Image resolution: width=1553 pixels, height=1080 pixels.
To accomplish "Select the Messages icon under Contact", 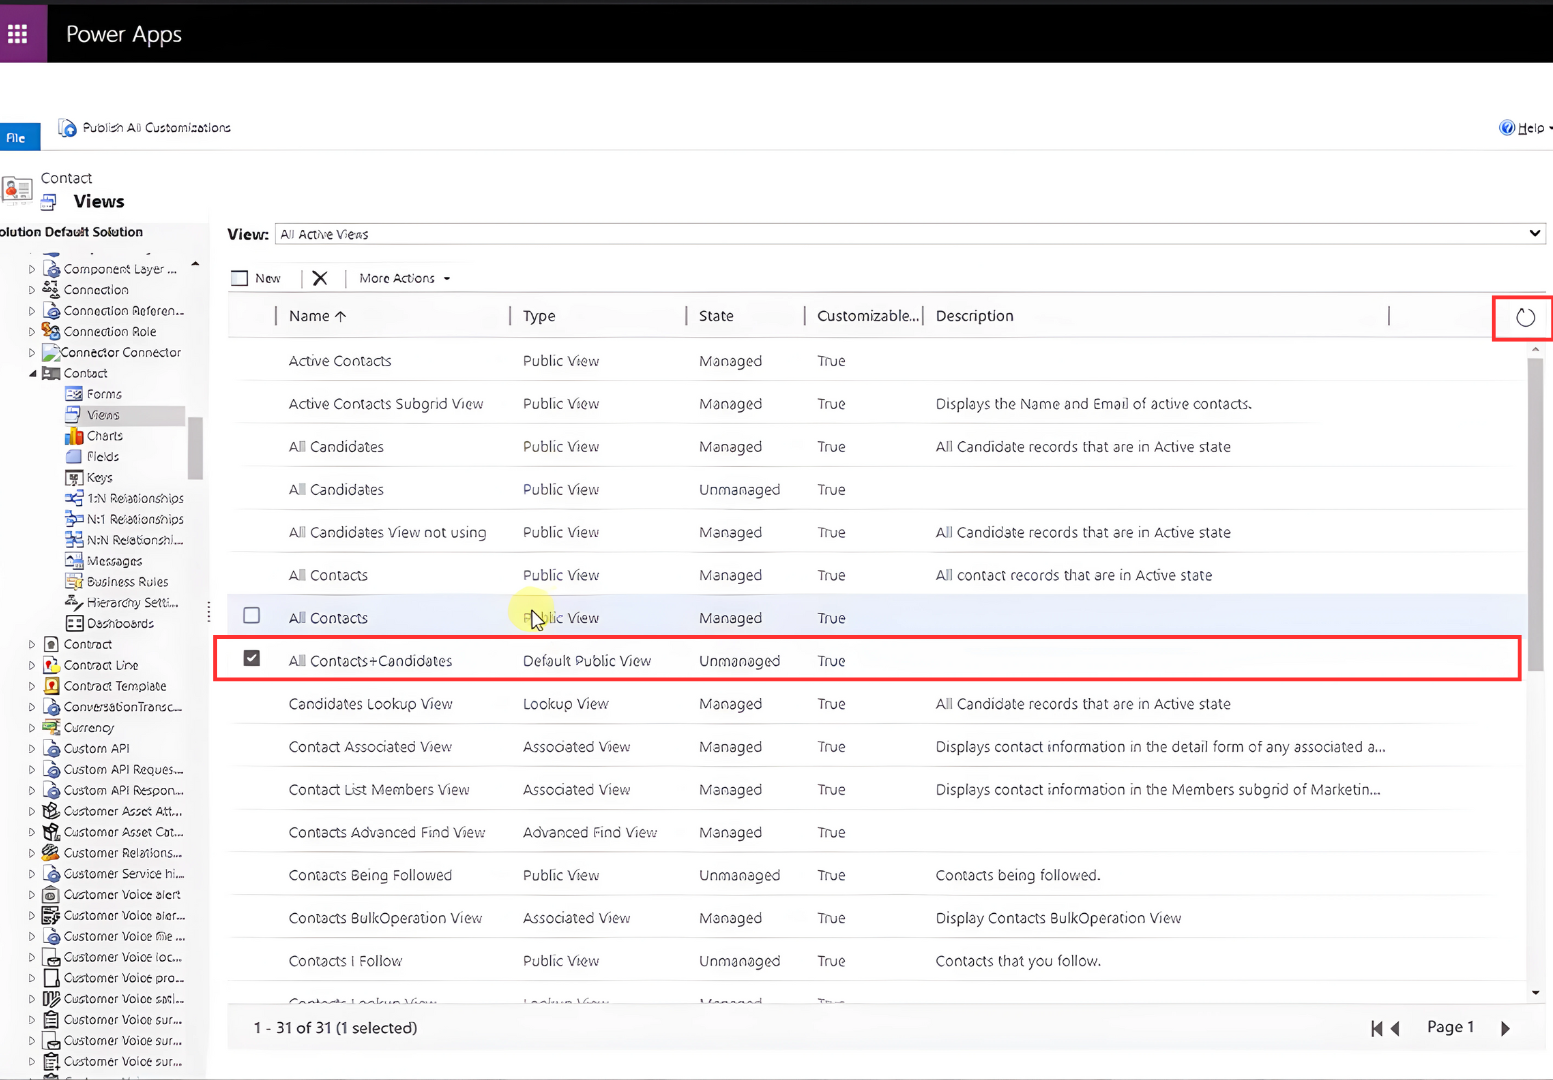I will coord(74,561).
